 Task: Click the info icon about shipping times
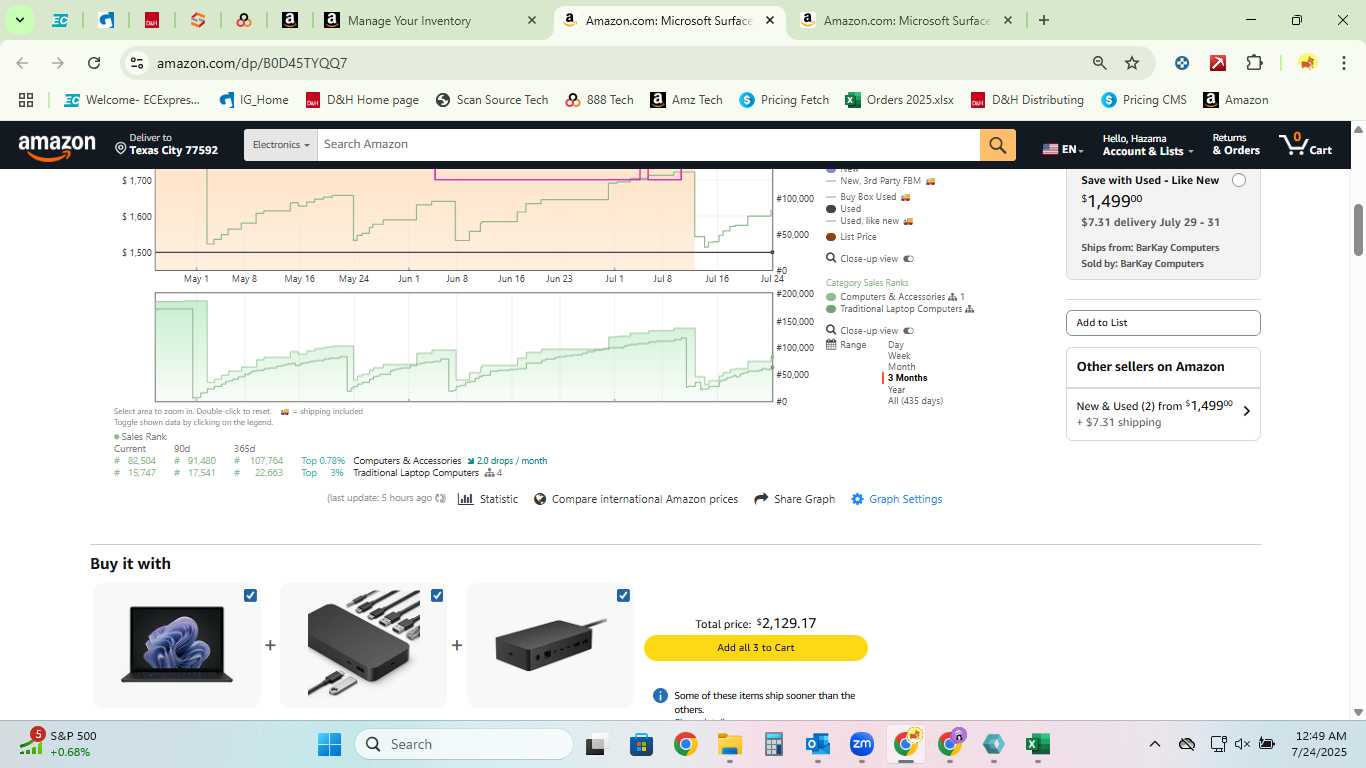660,696
